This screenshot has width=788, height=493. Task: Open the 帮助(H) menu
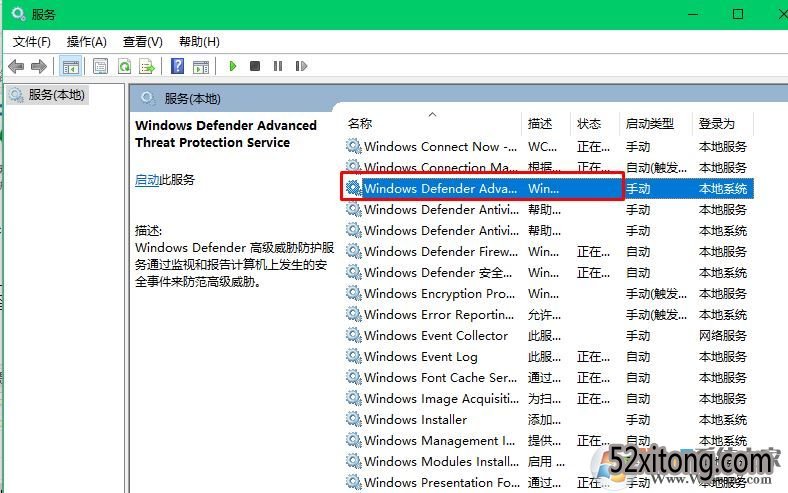pyautogui.click(x=199, y=42)
